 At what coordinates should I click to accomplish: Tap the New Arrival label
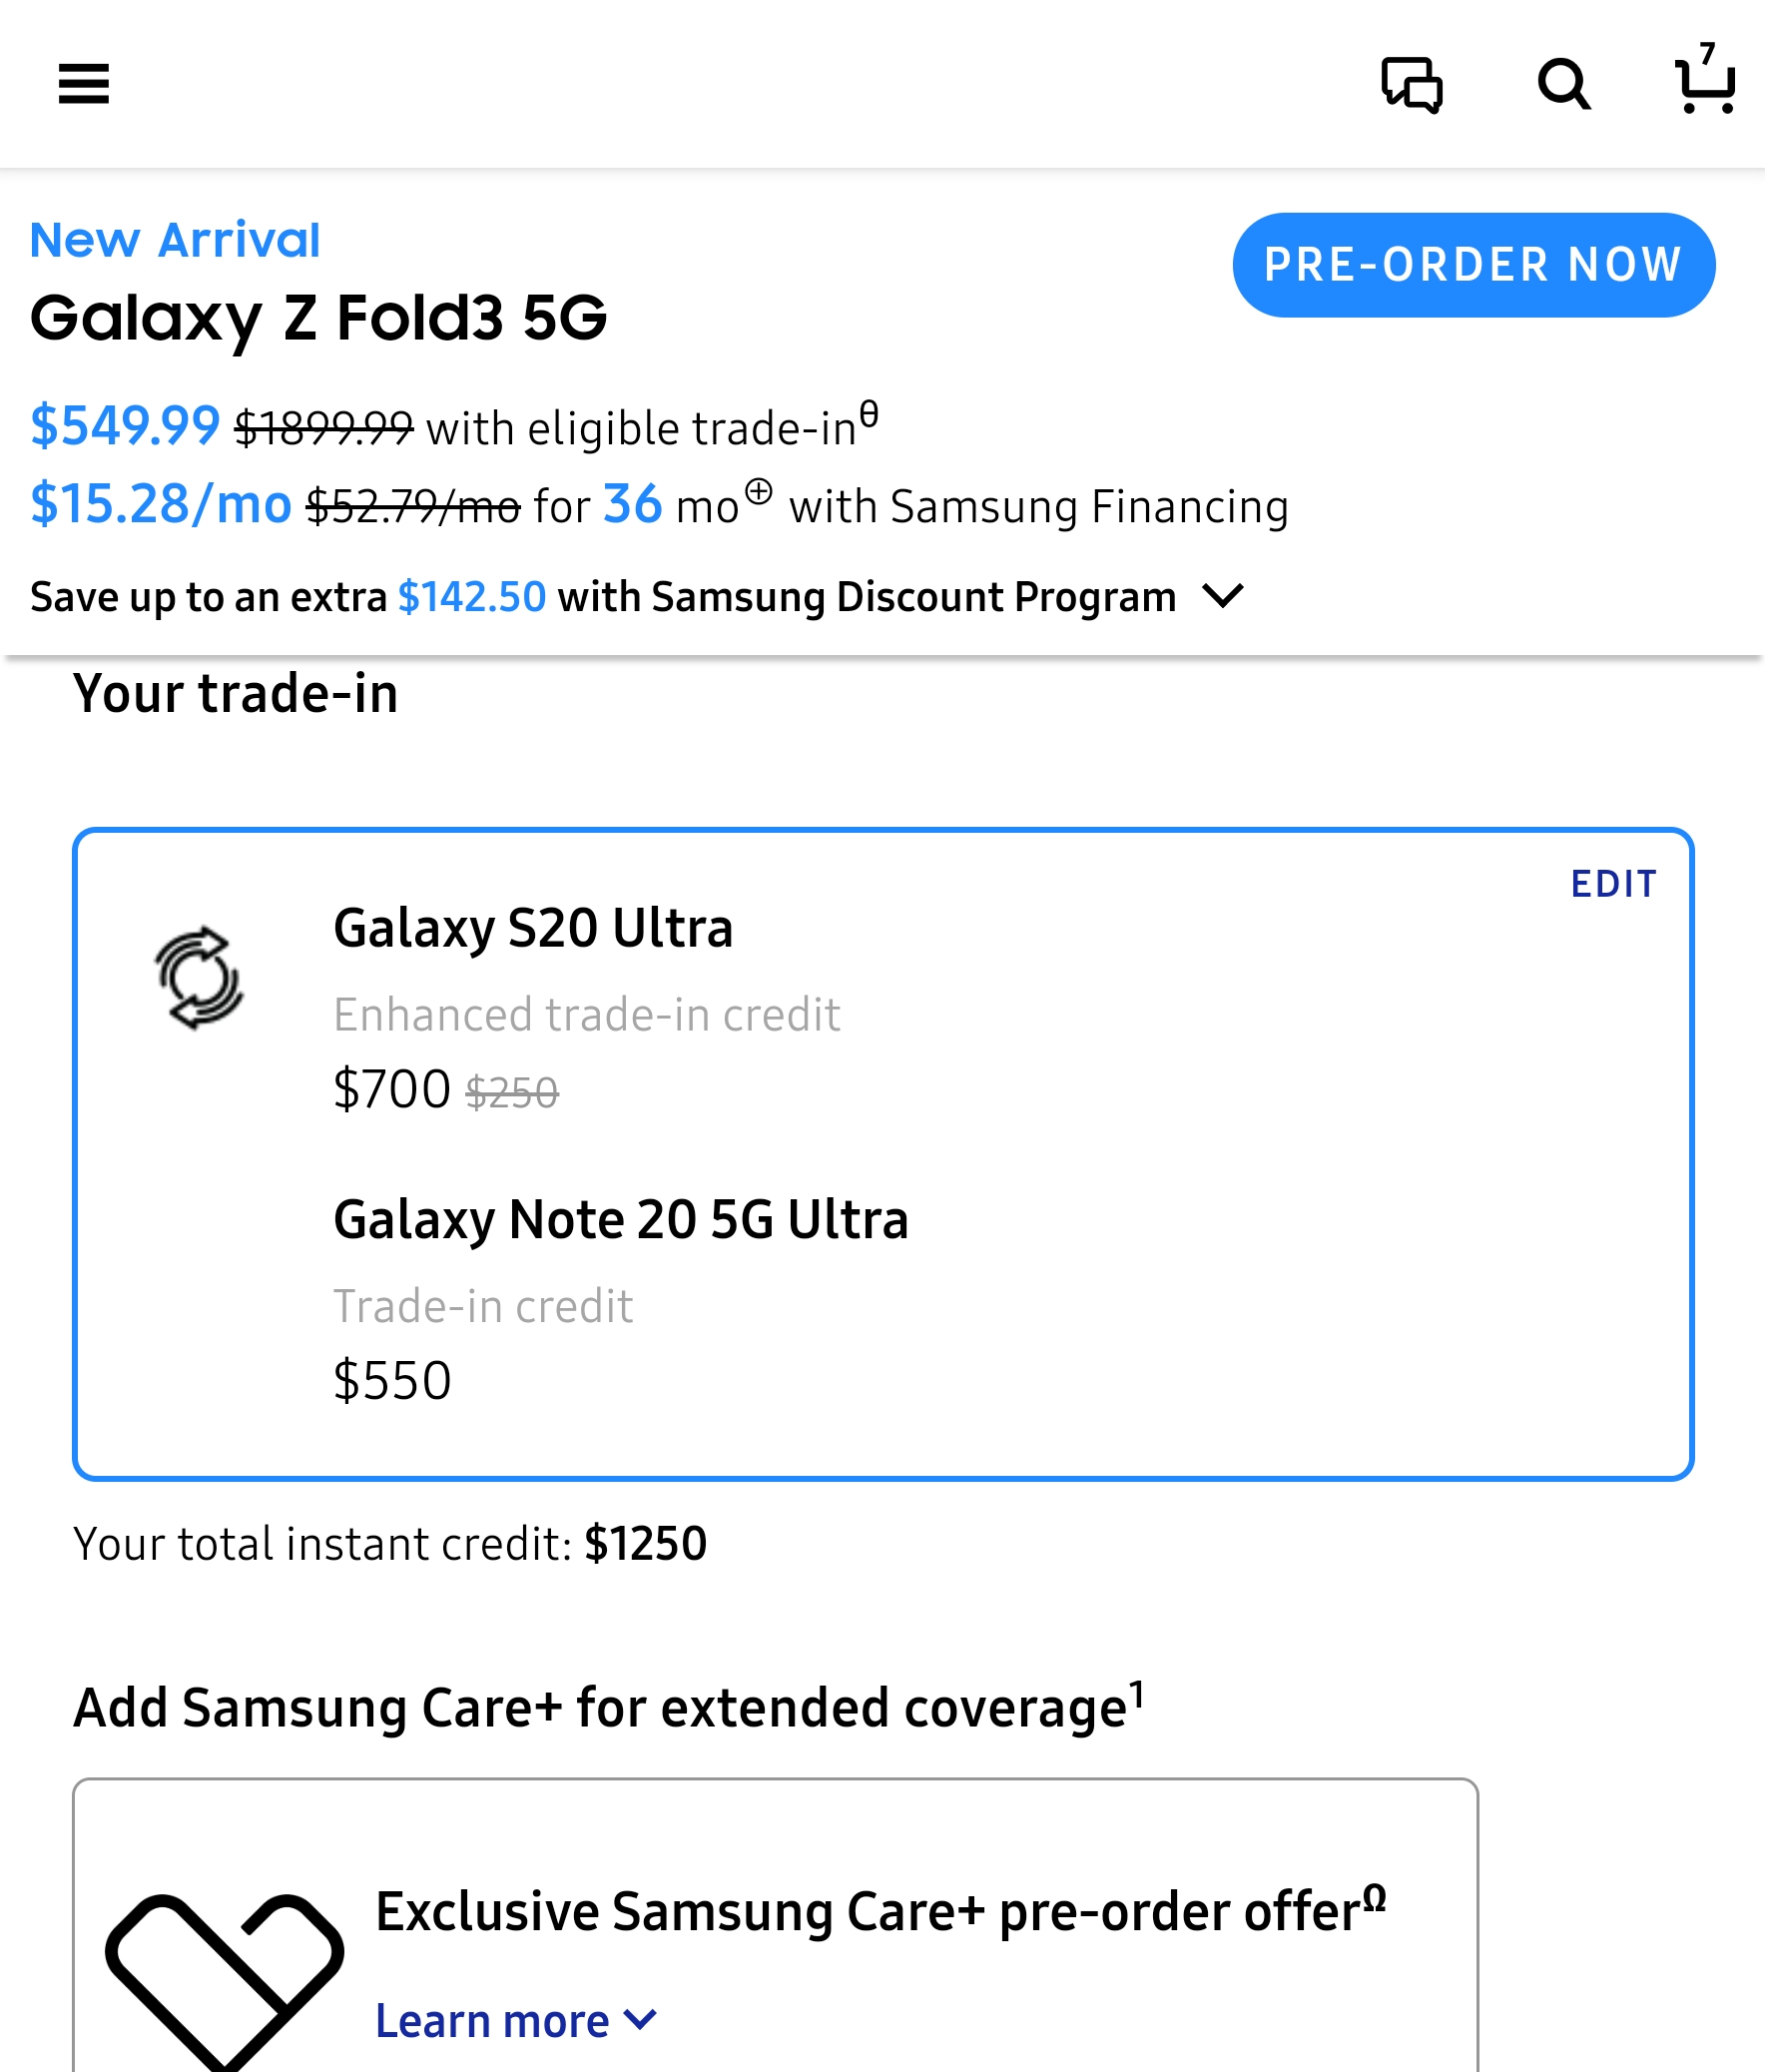(175, 240)
